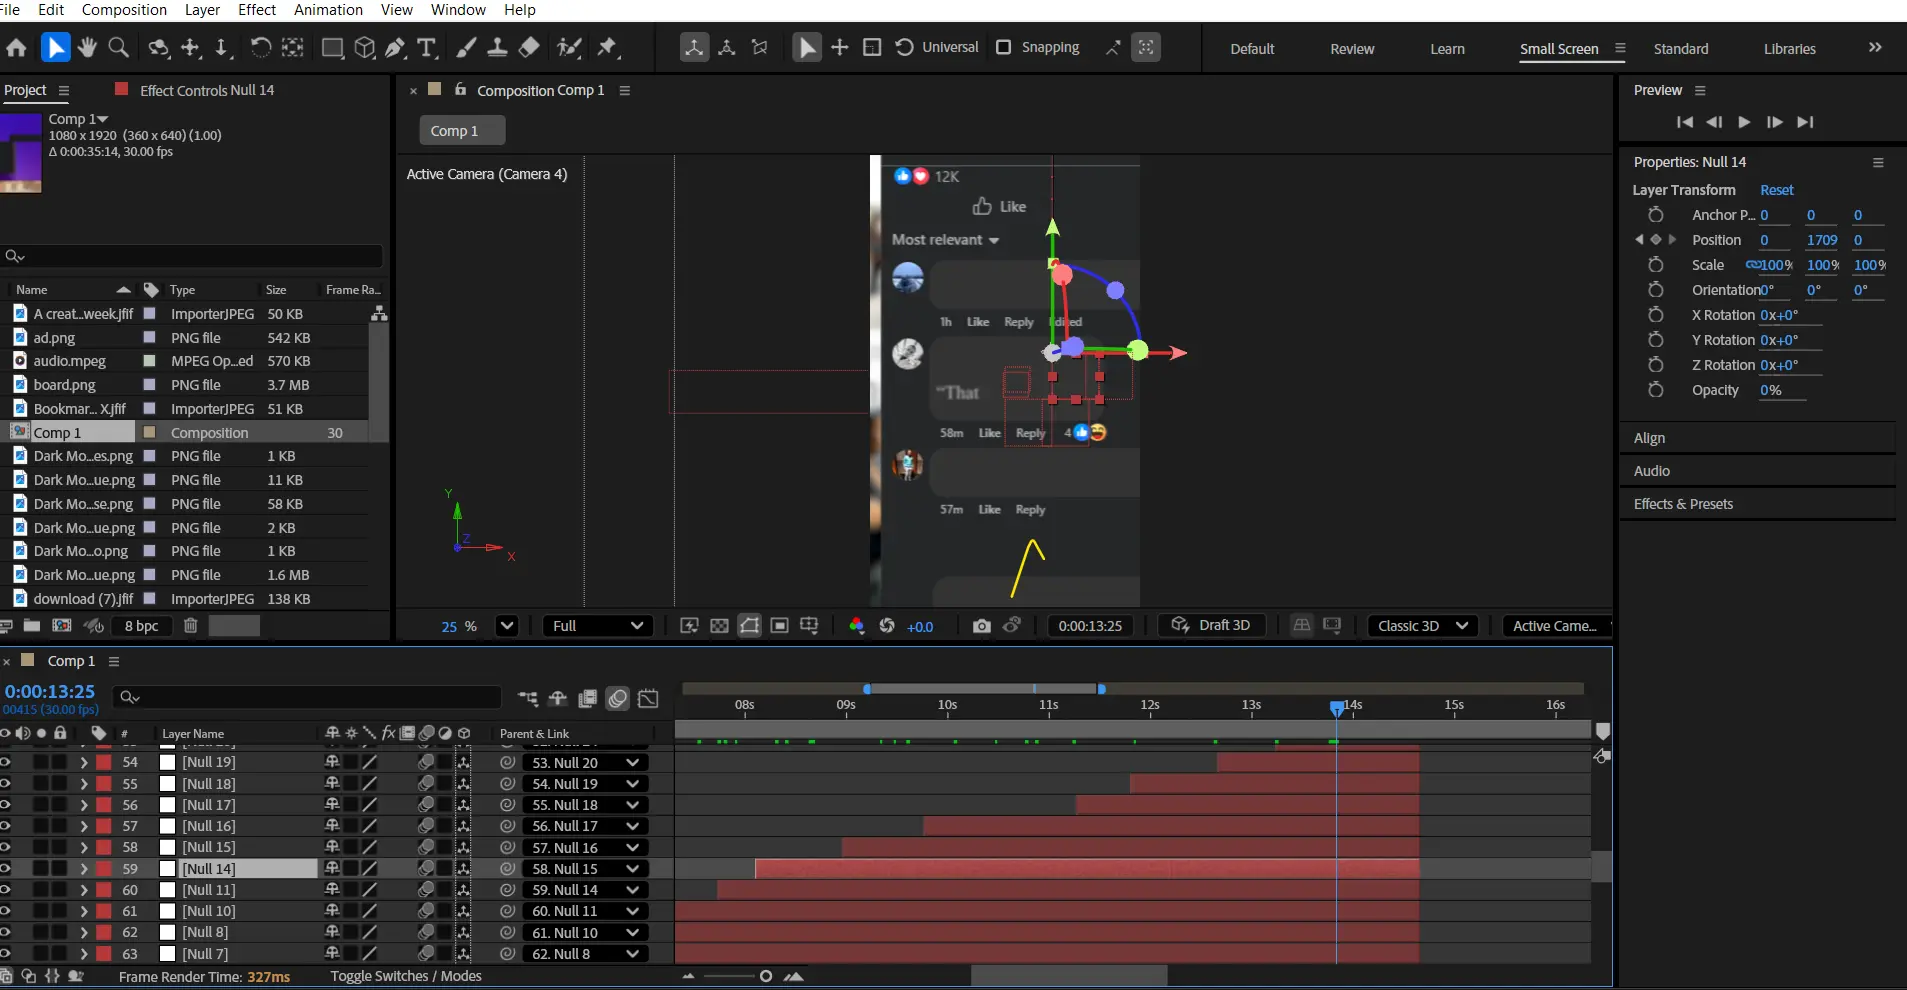The height and width of the screenshot is (990, 1907).
Task: Click the Puppet Pin tool
Action: point(607,47)
